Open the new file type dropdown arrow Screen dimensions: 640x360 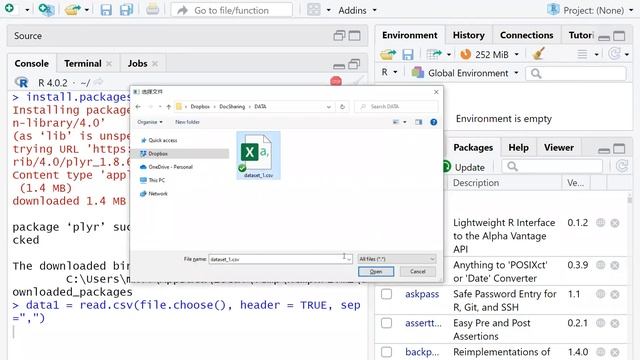[27, 10]
